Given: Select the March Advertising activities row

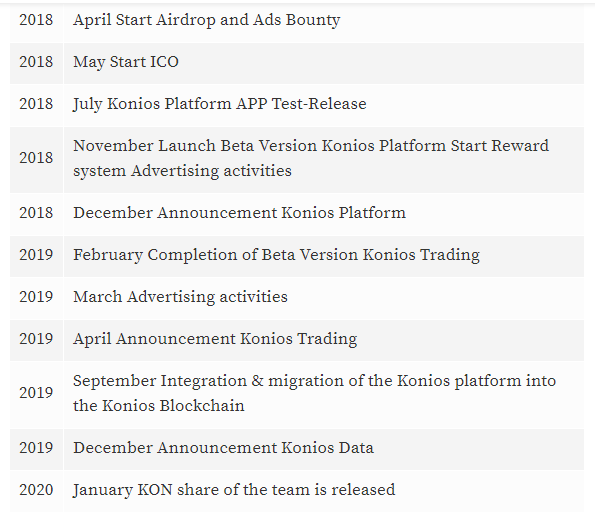Looking at the screenshot, I should 297,298.
